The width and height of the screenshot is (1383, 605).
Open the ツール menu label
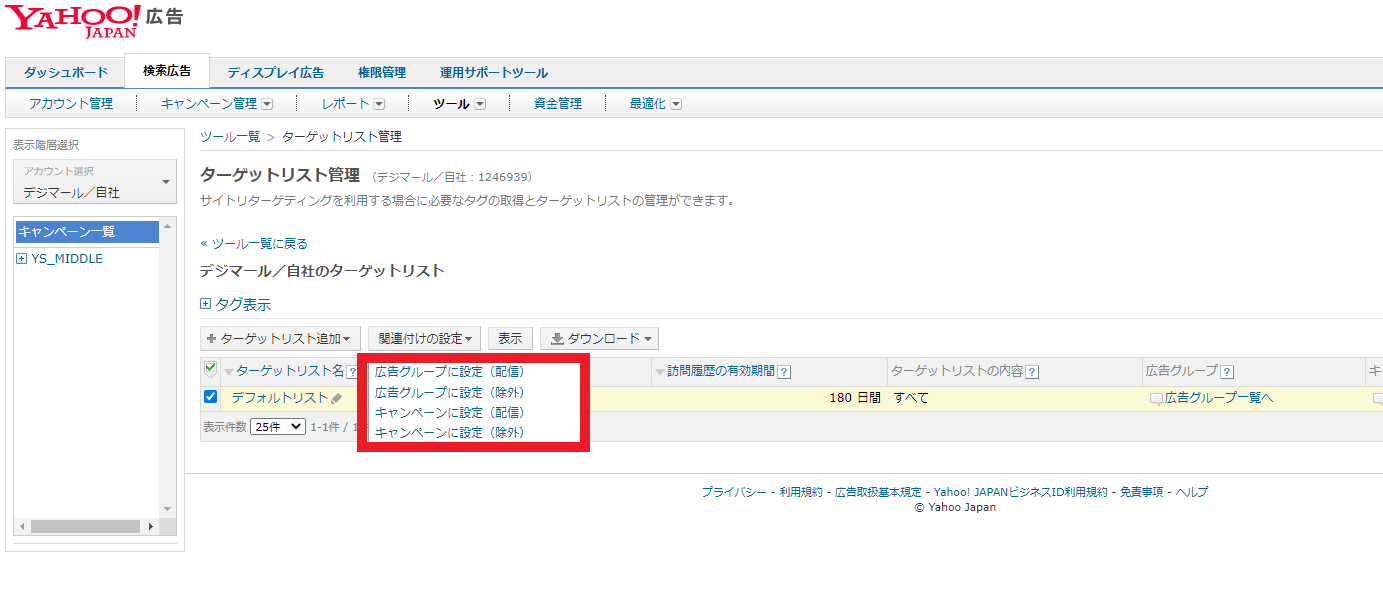point(451,103)
